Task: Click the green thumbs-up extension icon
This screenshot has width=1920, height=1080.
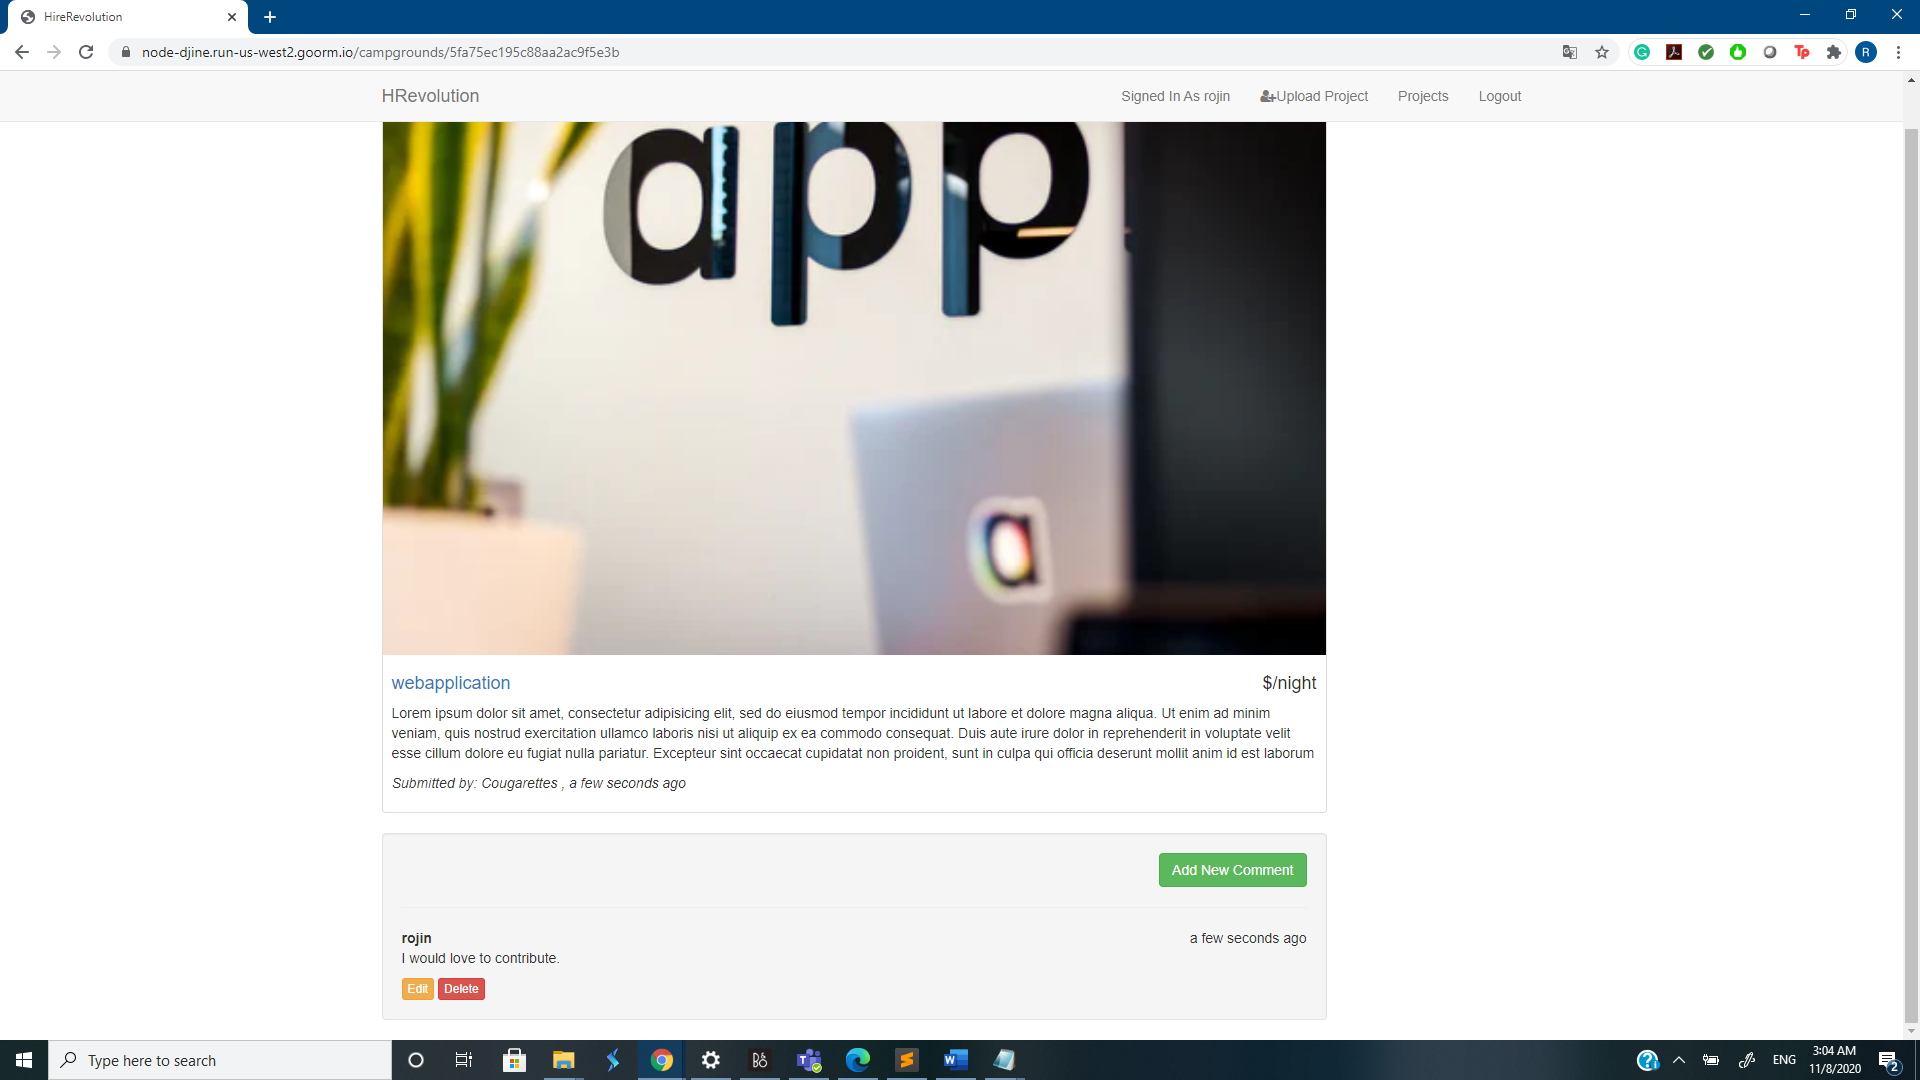Action: (1738, 52)
